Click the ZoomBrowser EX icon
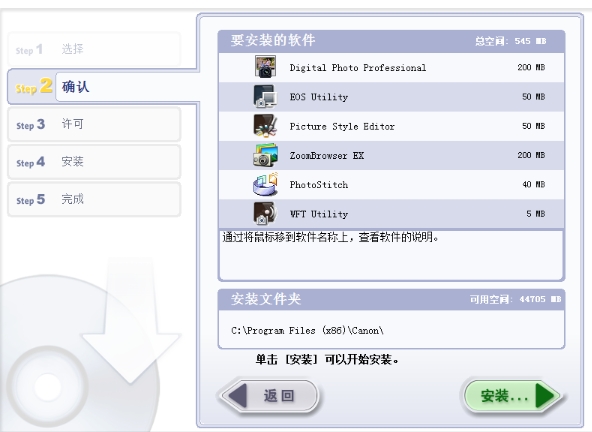The height and width of the screenshot is (432, 592). 265,155
